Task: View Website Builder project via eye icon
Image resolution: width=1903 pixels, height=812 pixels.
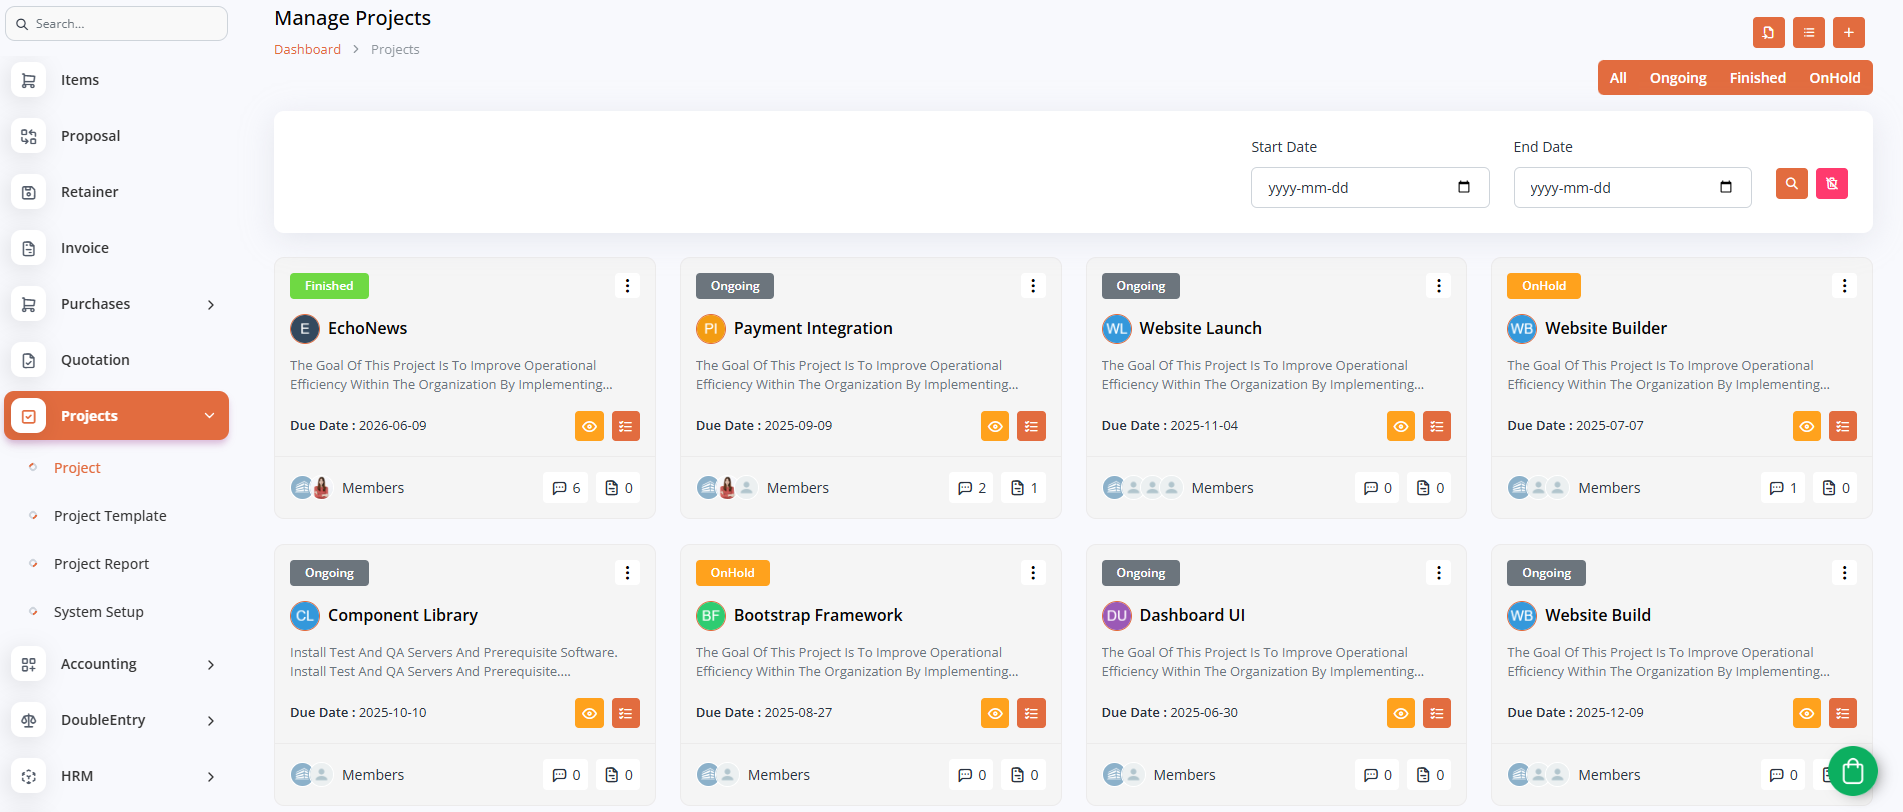Action: click(x=1806, y=426)
